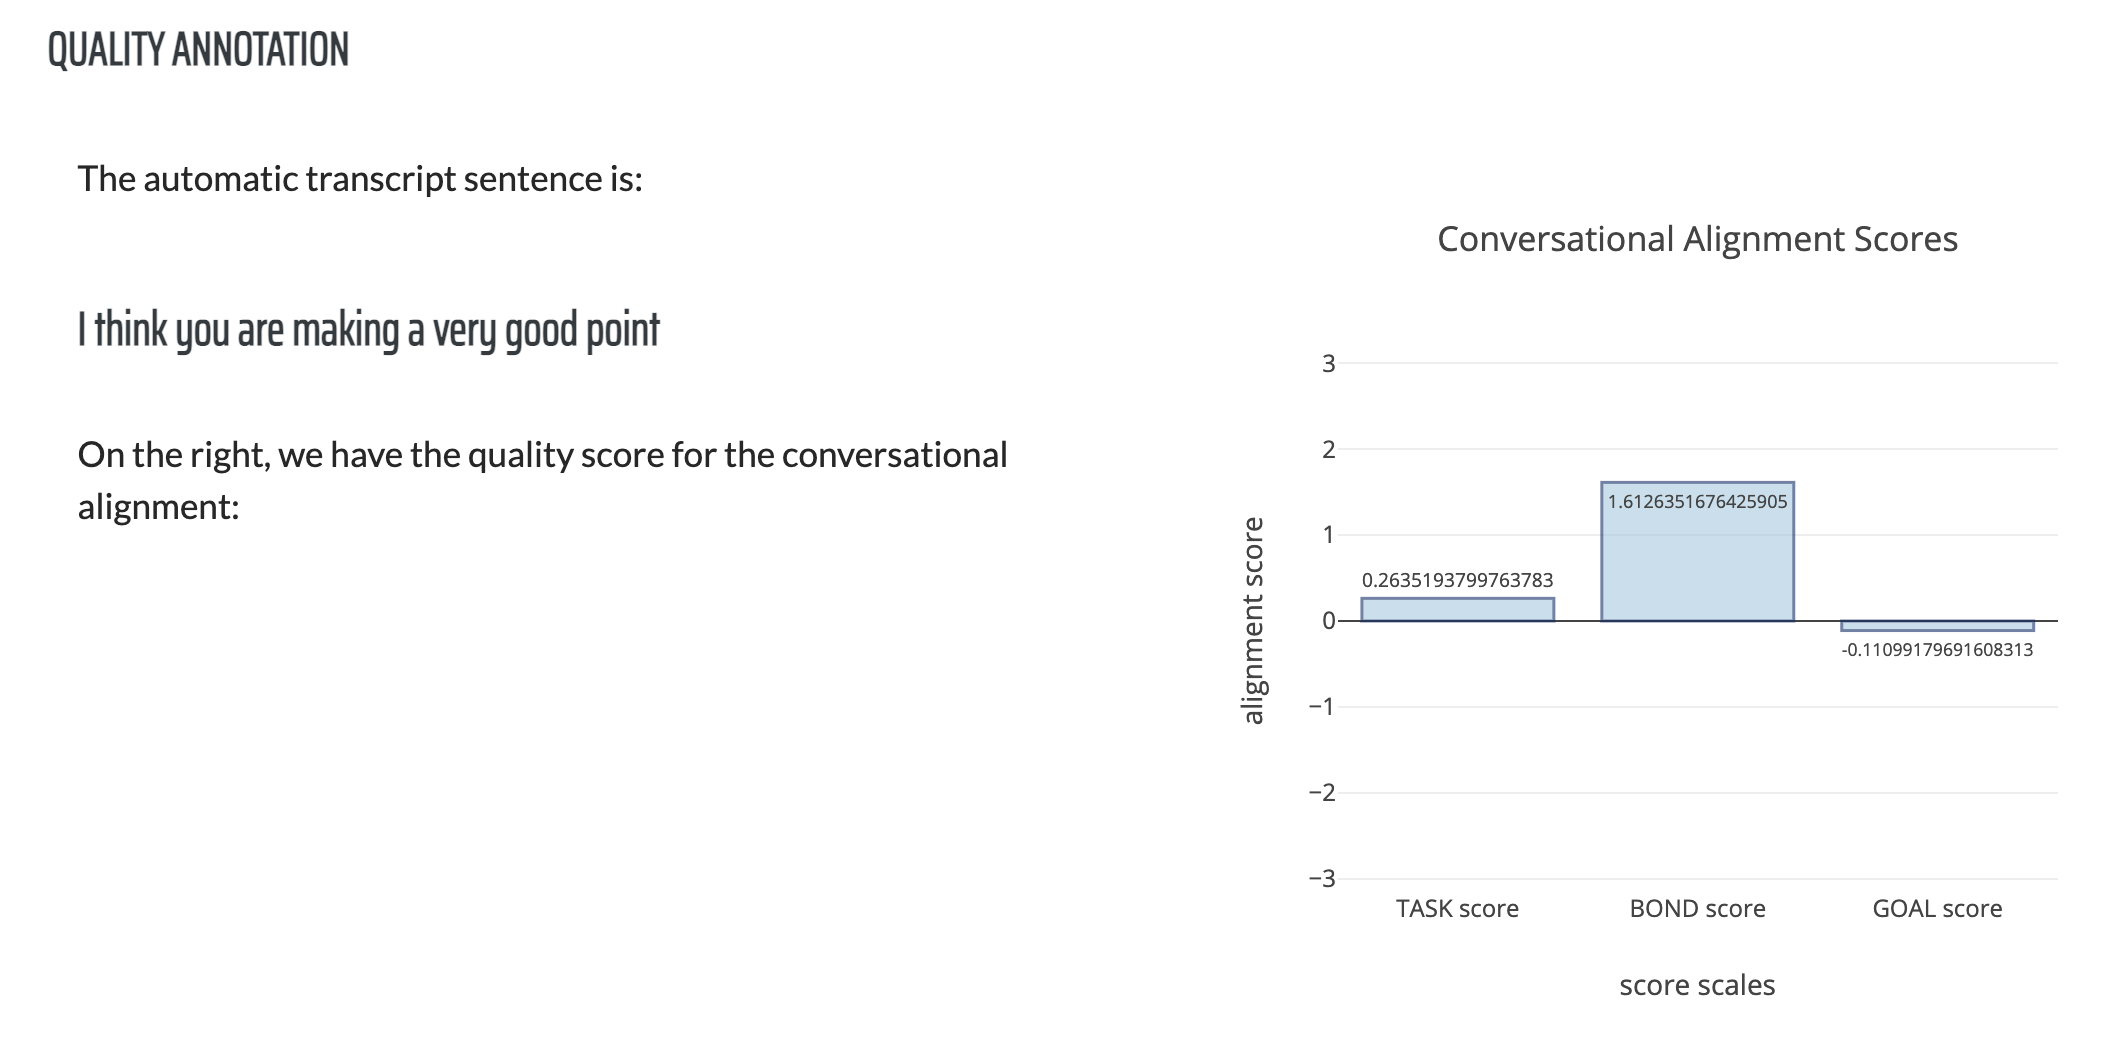The width and height of the screenshot is (2124, 1058).
Task: Click the y-axis tick label 2
Action: 1328,450
